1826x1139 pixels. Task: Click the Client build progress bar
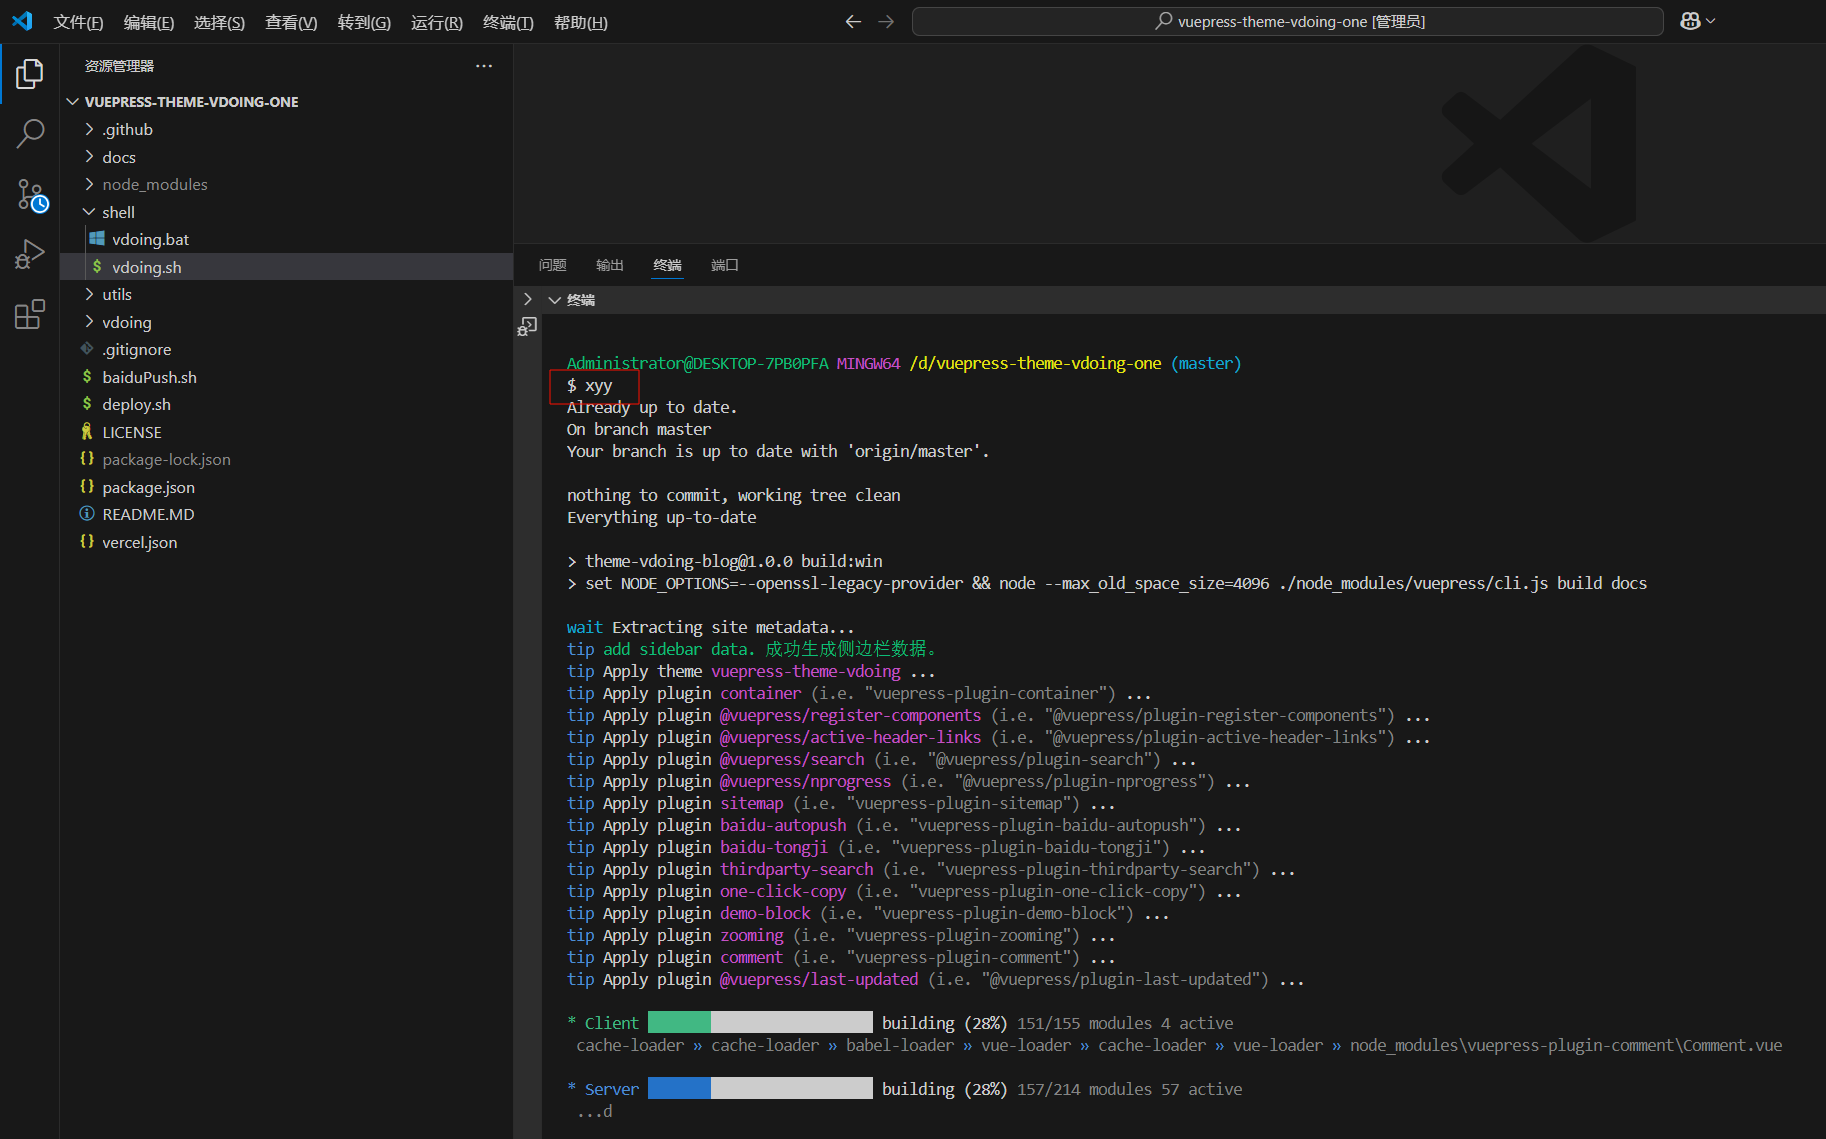coord(760,1022)
